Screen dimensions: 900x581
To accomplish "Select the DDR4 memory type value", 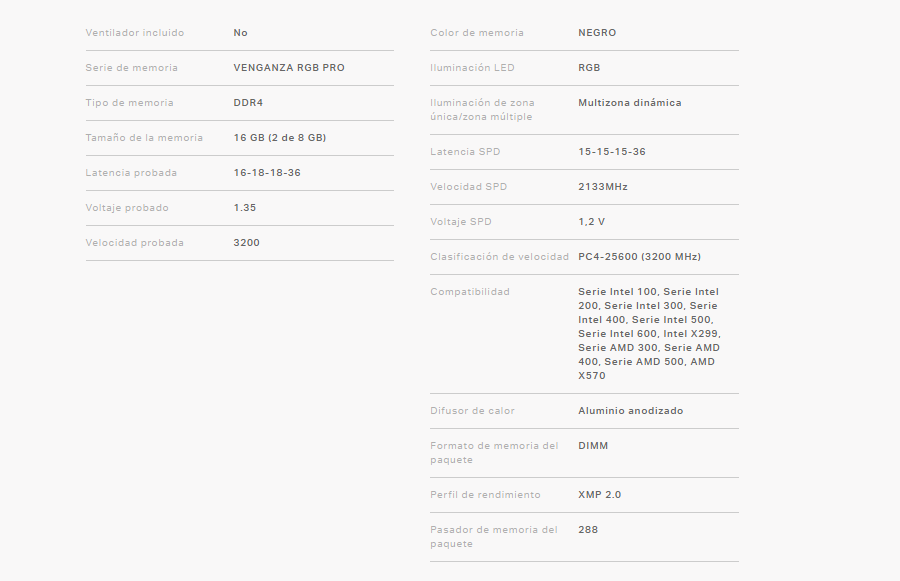I will coord(248,103).
